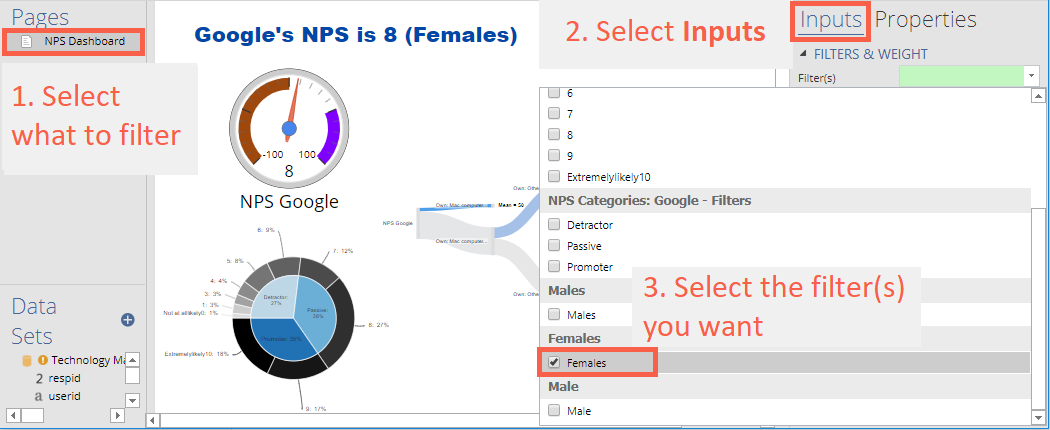Viewport: 1050px width, 430px height.
Task: Click the Data Sets panel scroll-up arrow
Action: coord(133,360)
